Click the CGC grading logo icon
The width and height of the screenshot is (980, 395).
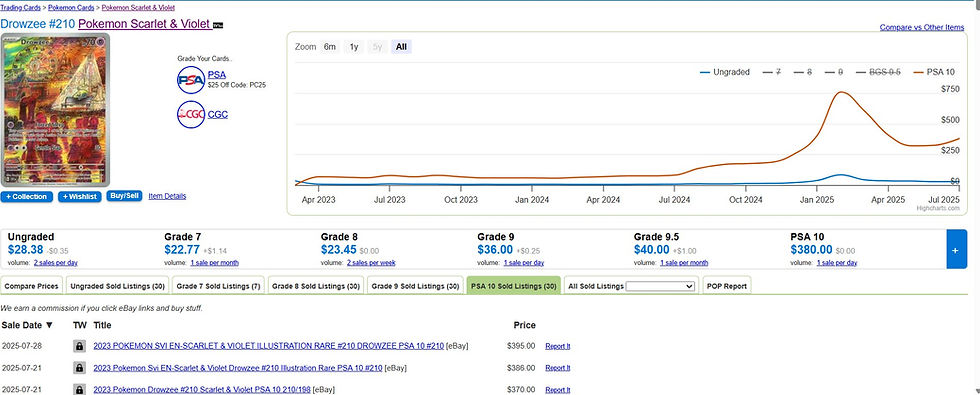191,114
